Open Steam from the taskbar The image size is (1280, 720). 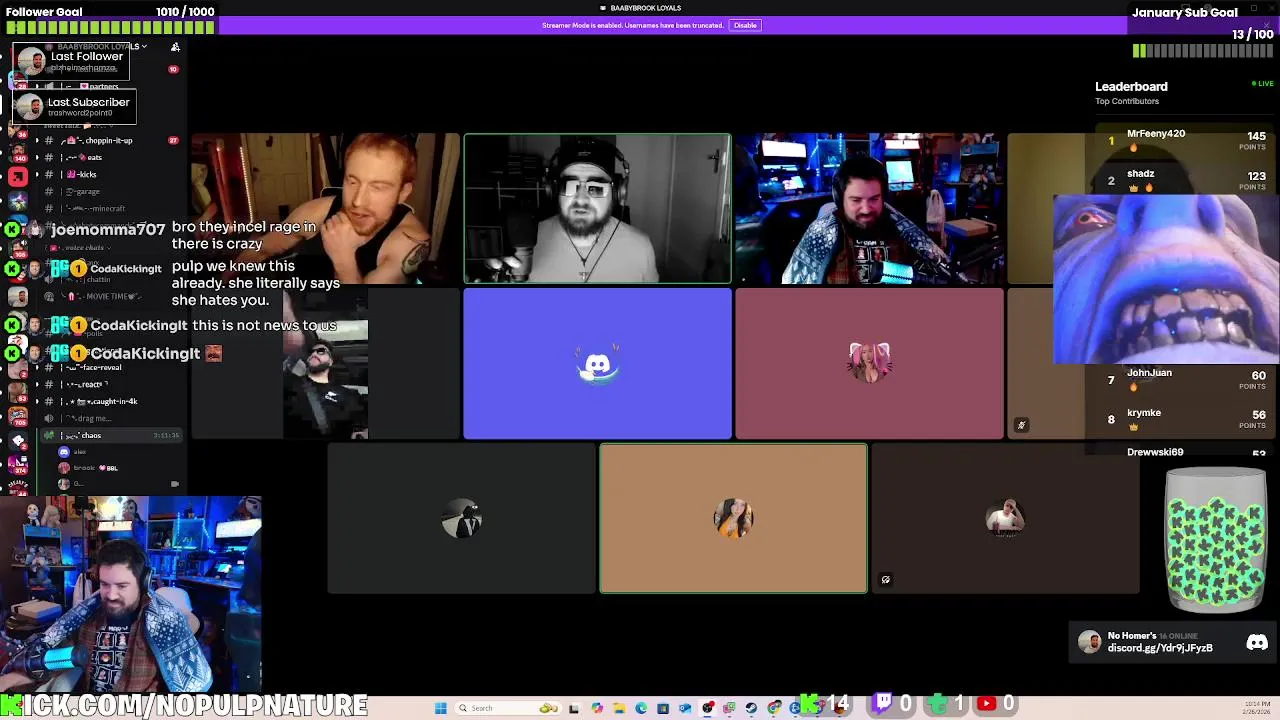[751, 708]
